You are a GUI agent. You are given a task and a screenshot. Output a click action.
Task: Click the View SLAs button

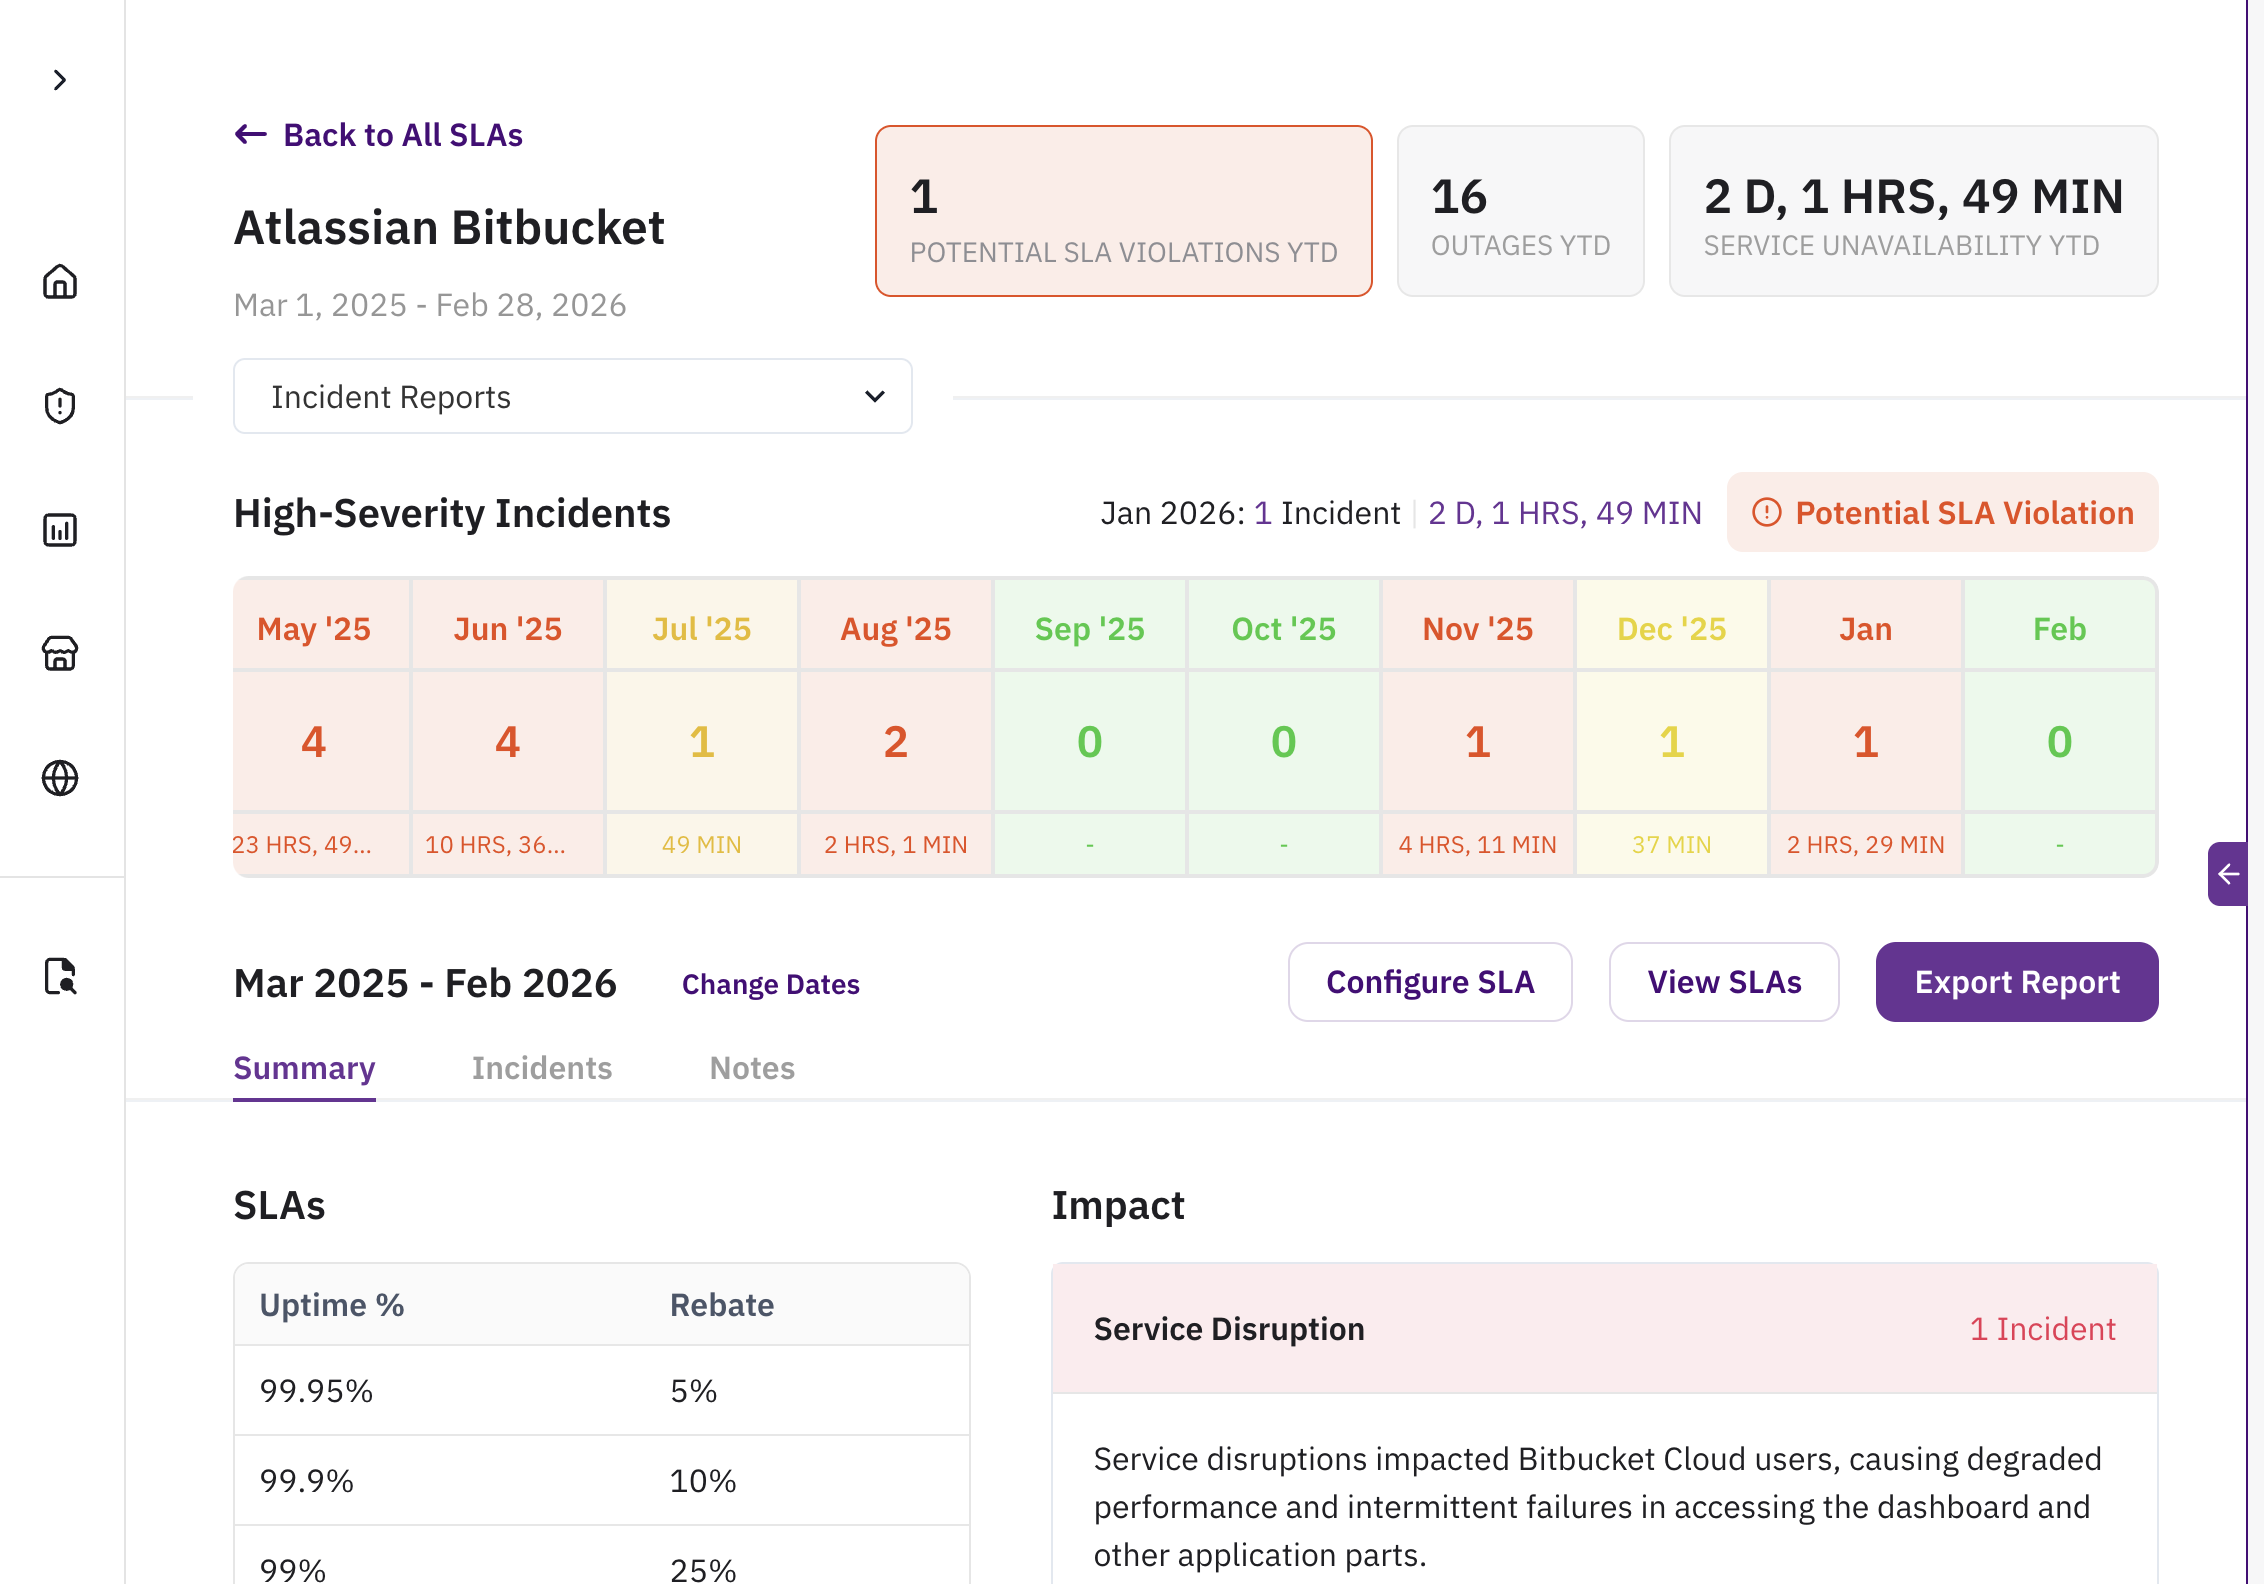point(1723,982)
